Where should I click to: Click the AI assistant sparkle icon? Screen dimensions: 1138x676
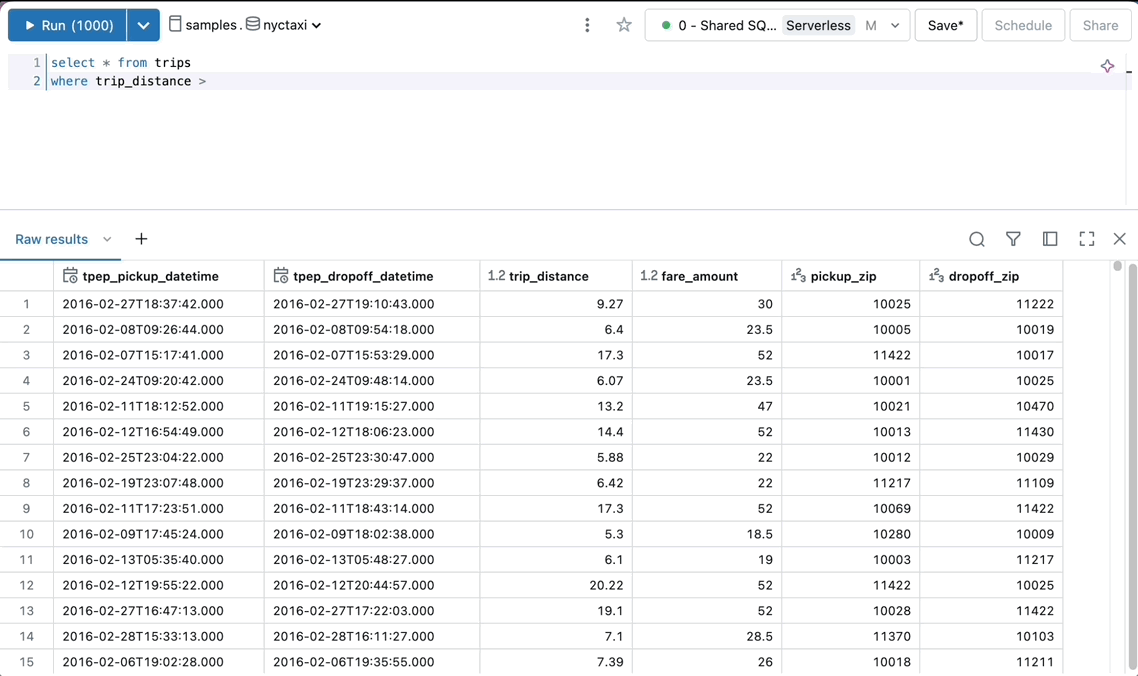pyautogui.click(x=1107, y=66)
